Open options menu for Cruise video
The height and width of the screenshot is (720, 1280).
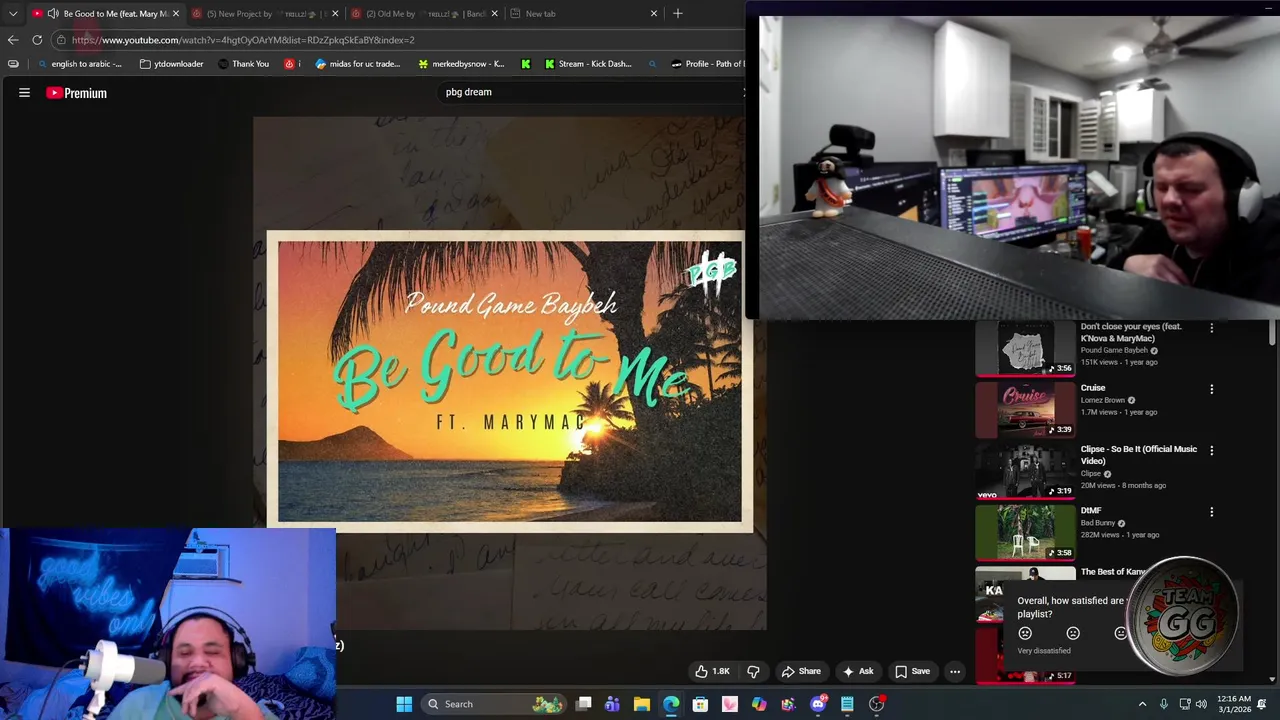(1212, 389)
